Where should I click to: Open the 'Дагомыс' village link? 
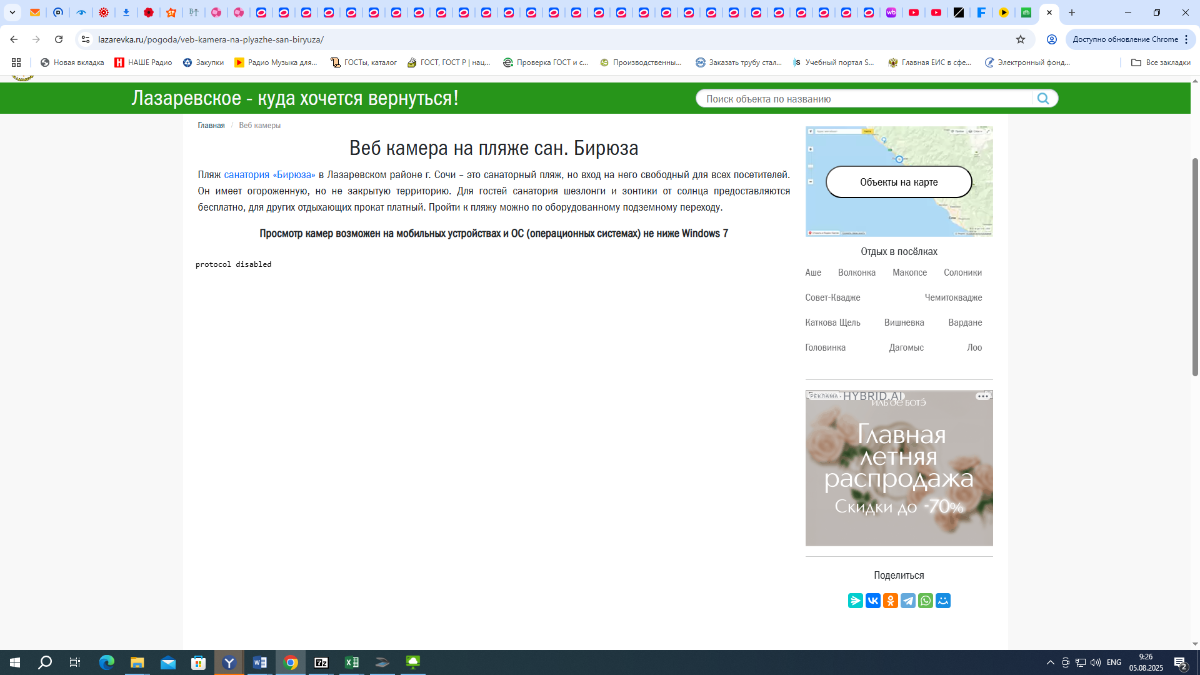pos(906,348)
